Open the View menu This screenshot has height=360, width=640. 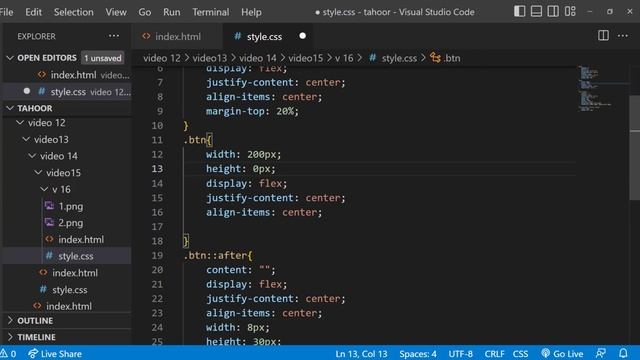(116, 12)
